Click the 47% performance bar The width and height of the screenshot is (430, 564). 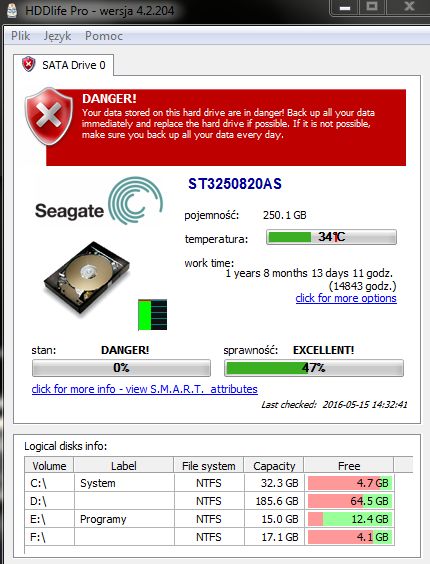point(314,368)
